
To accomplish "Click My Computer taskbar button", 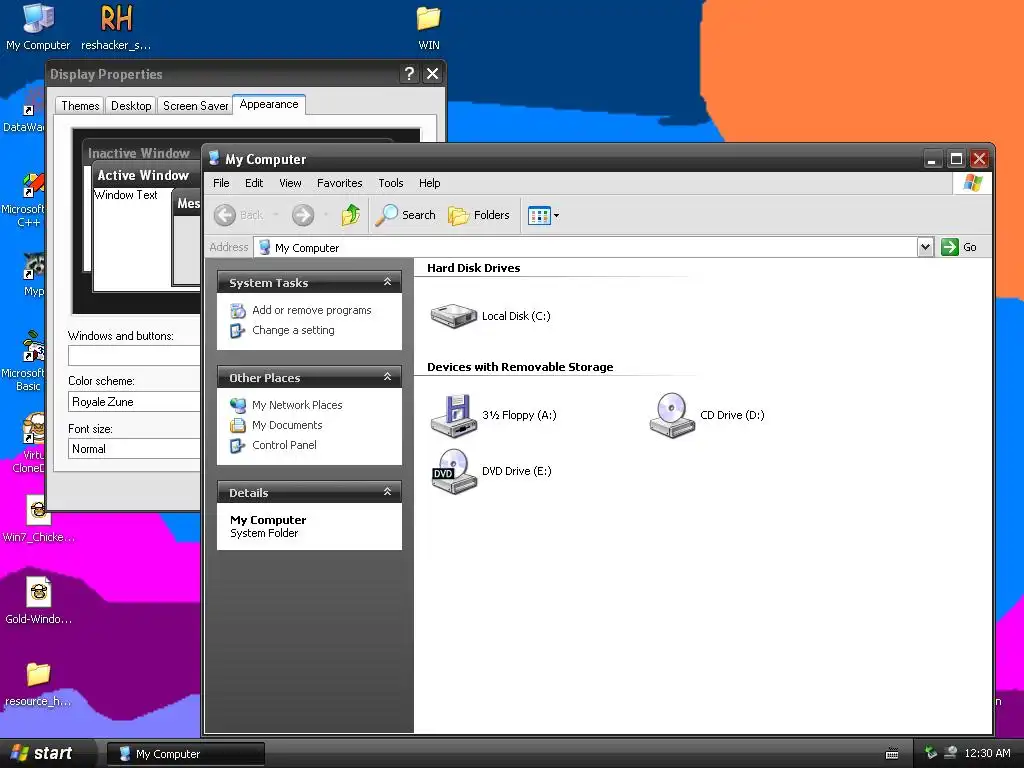I will [x=186, y=754].
